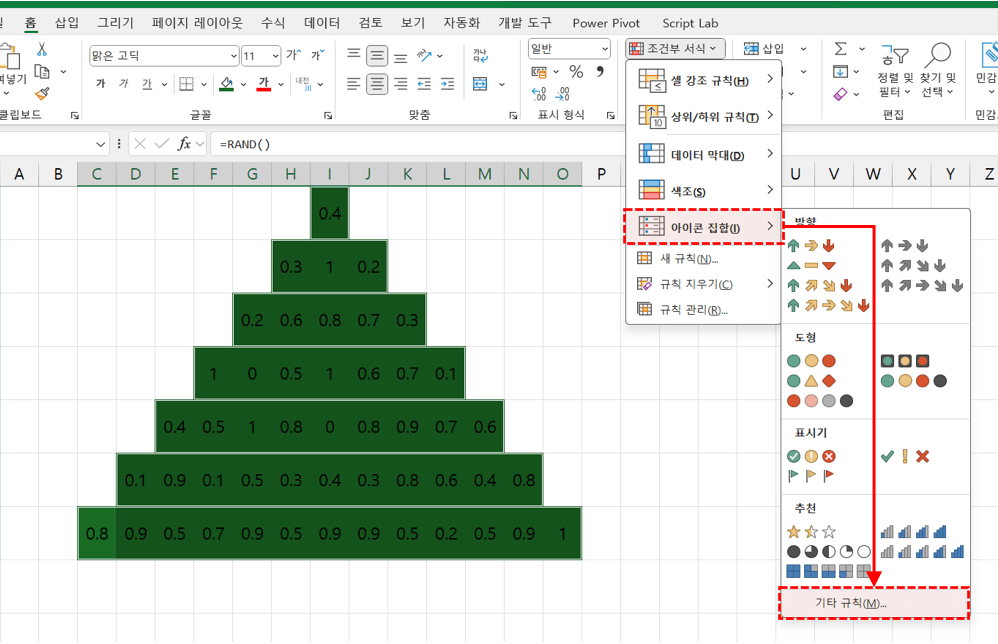Choose the three stars rating icon set
Viewport: 998px width, 644px height.
pyautogui.click(x=810, y=532)
